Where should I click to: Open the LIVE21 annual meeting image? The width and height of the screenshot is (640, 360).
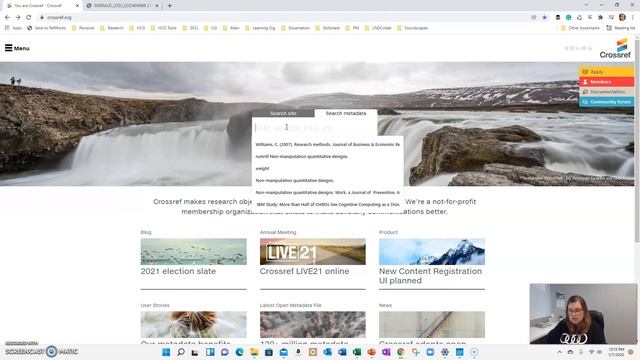313,251
